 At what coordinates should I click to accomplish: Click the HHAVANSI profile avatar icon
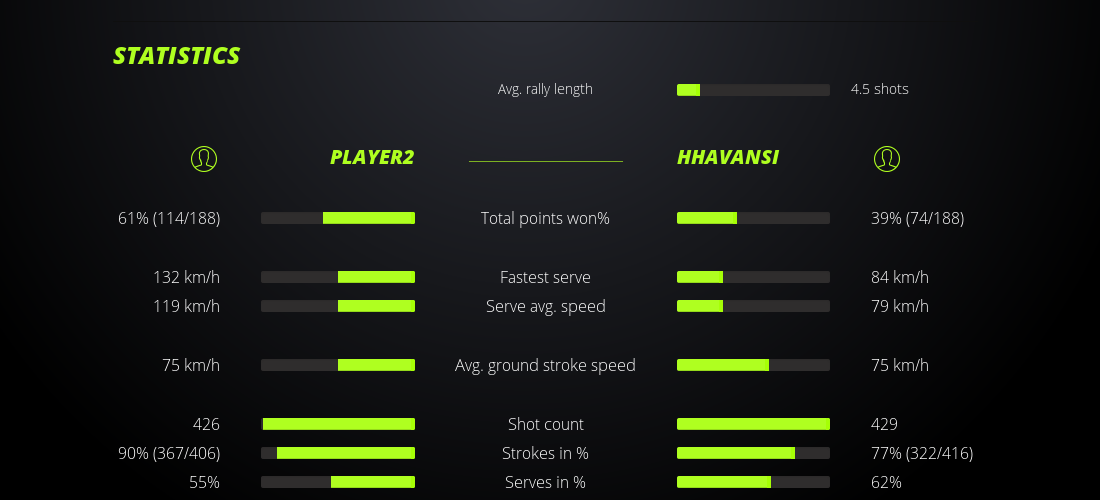click(x=886, y=158)
